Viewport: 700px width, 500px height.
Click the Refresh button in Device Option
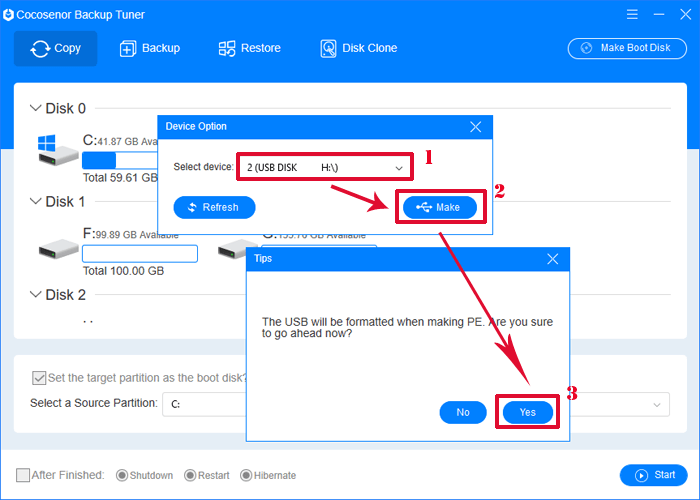(x=214, y=208)
